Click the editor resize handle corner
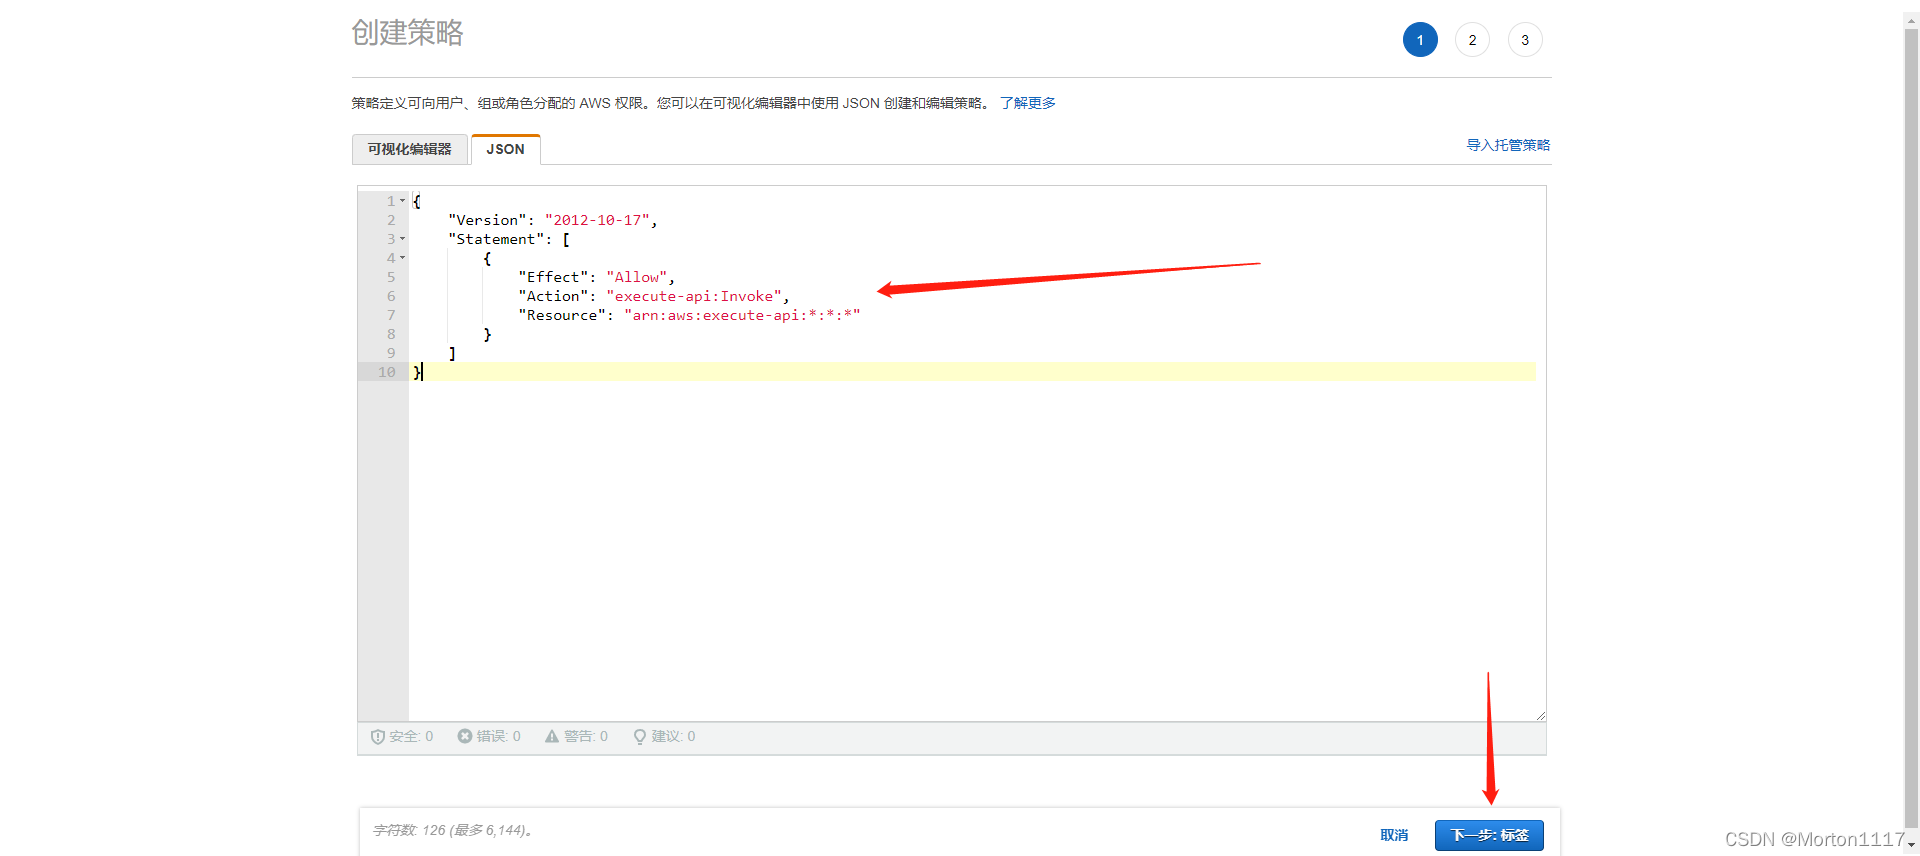The height and width of the screenshot is (856, 1920). (1540, 715)
